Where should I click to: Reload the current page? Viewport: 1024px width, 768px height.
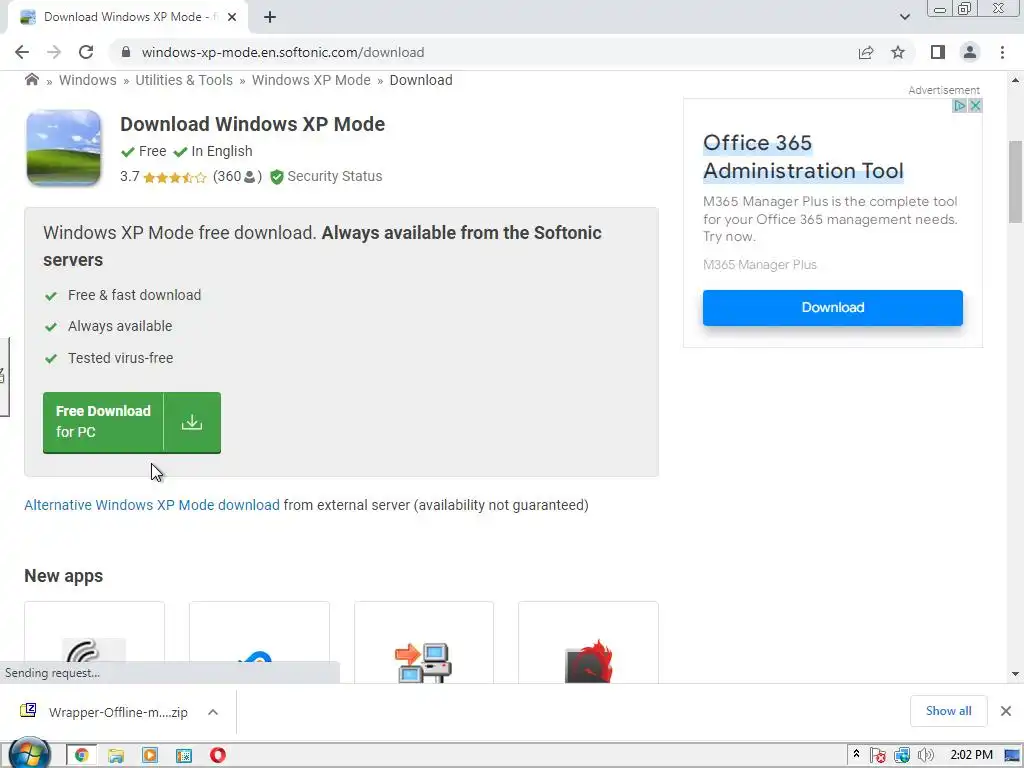[86, 52]
